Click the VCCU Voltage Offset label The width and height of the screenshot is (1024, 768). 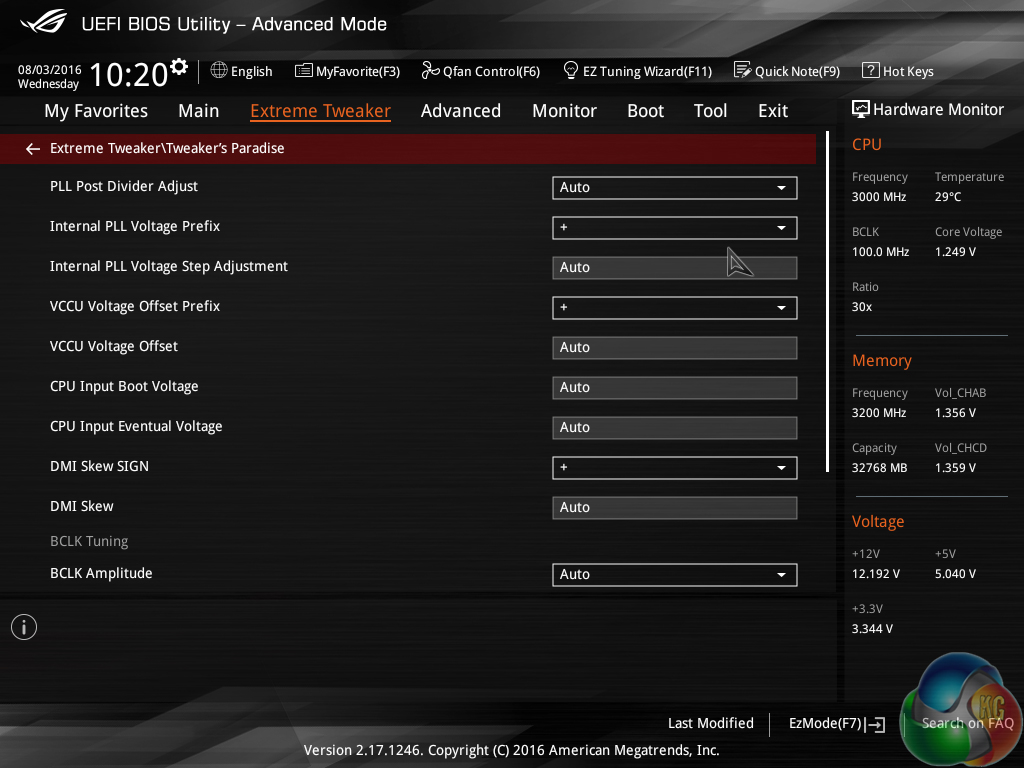pos(114,346)
